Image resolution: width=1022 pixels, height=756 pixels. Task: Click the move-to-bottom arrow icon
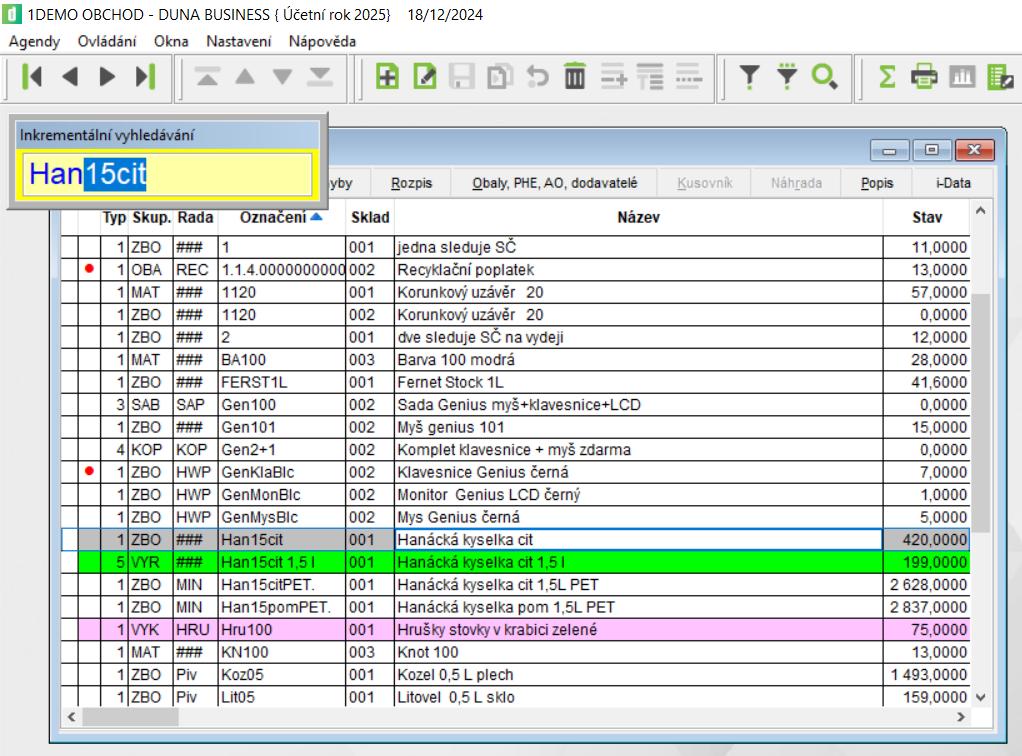pyautogui.click(x=320, y=77)
